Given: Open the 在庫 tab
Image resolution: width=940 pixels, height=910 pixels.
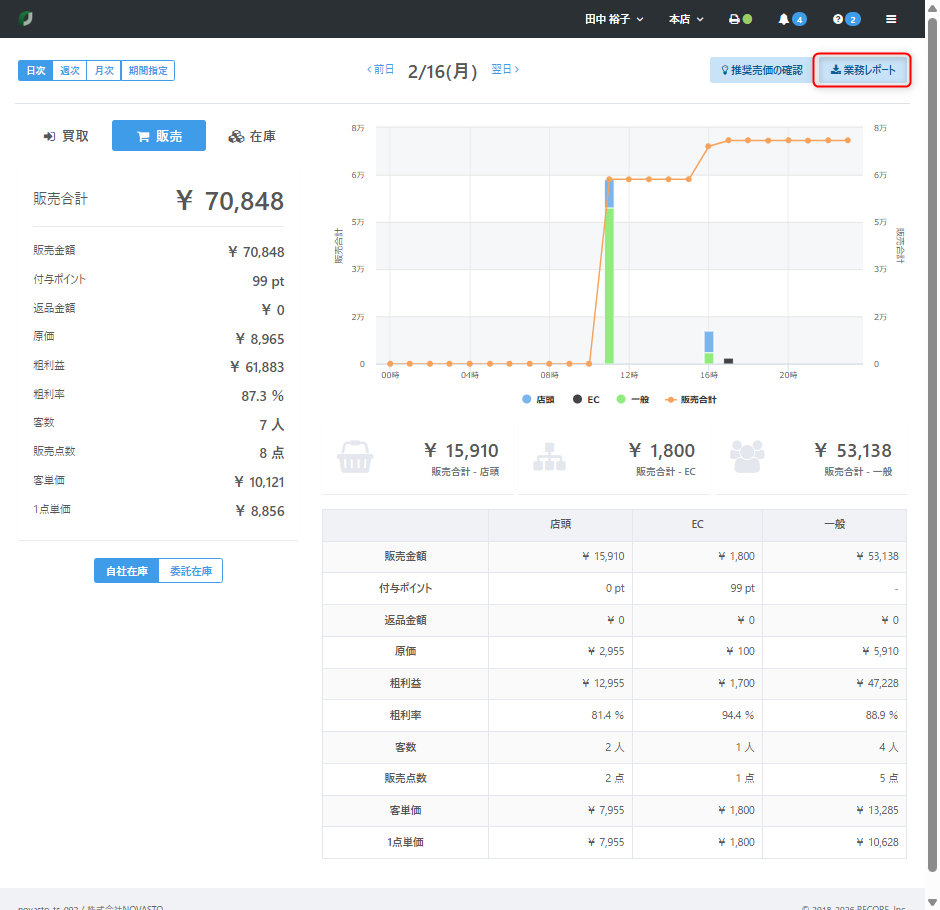Looking at the screenshot, I should (x=252, y=136).
